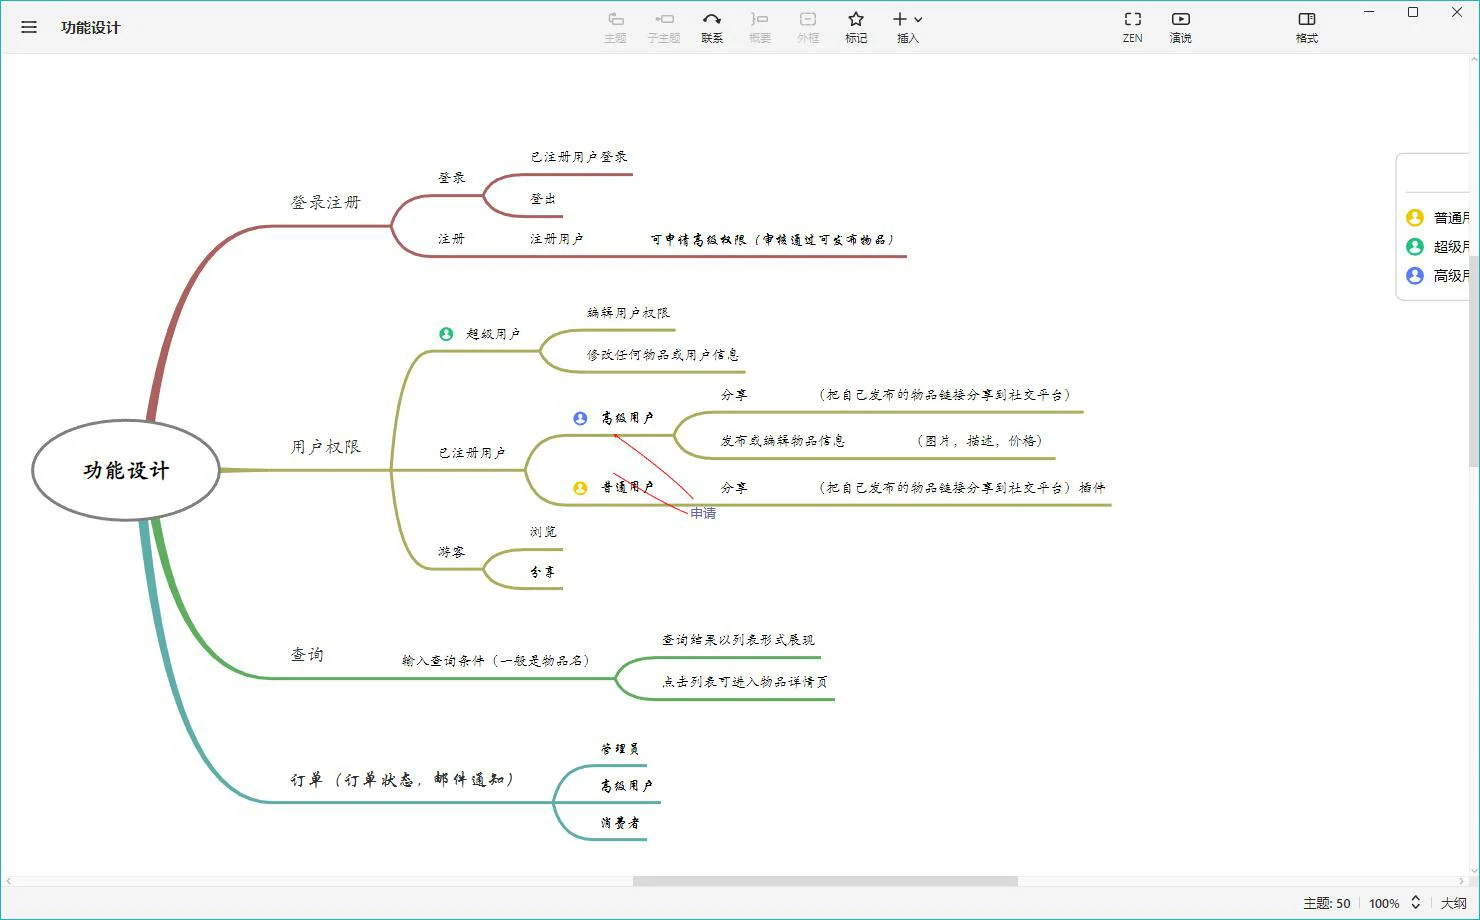Image resolution: width=1480 pixels, height=920 pixels.
Task: Select the 浏览 topic under 游客
Action: 543,532
